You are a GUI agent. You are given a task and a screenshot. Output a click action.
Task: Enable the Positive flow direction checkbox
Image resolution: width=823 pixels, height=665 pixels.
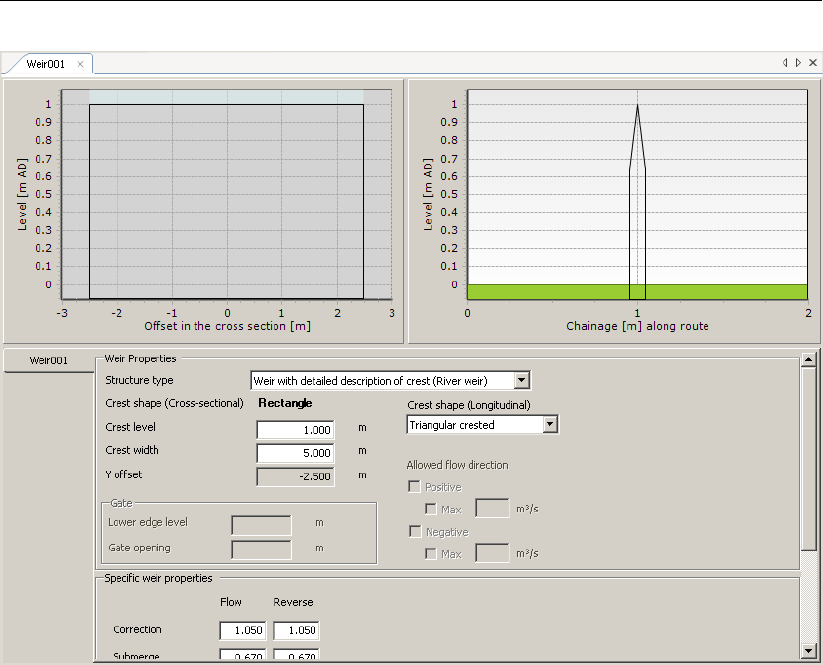(x=414, y=487)
